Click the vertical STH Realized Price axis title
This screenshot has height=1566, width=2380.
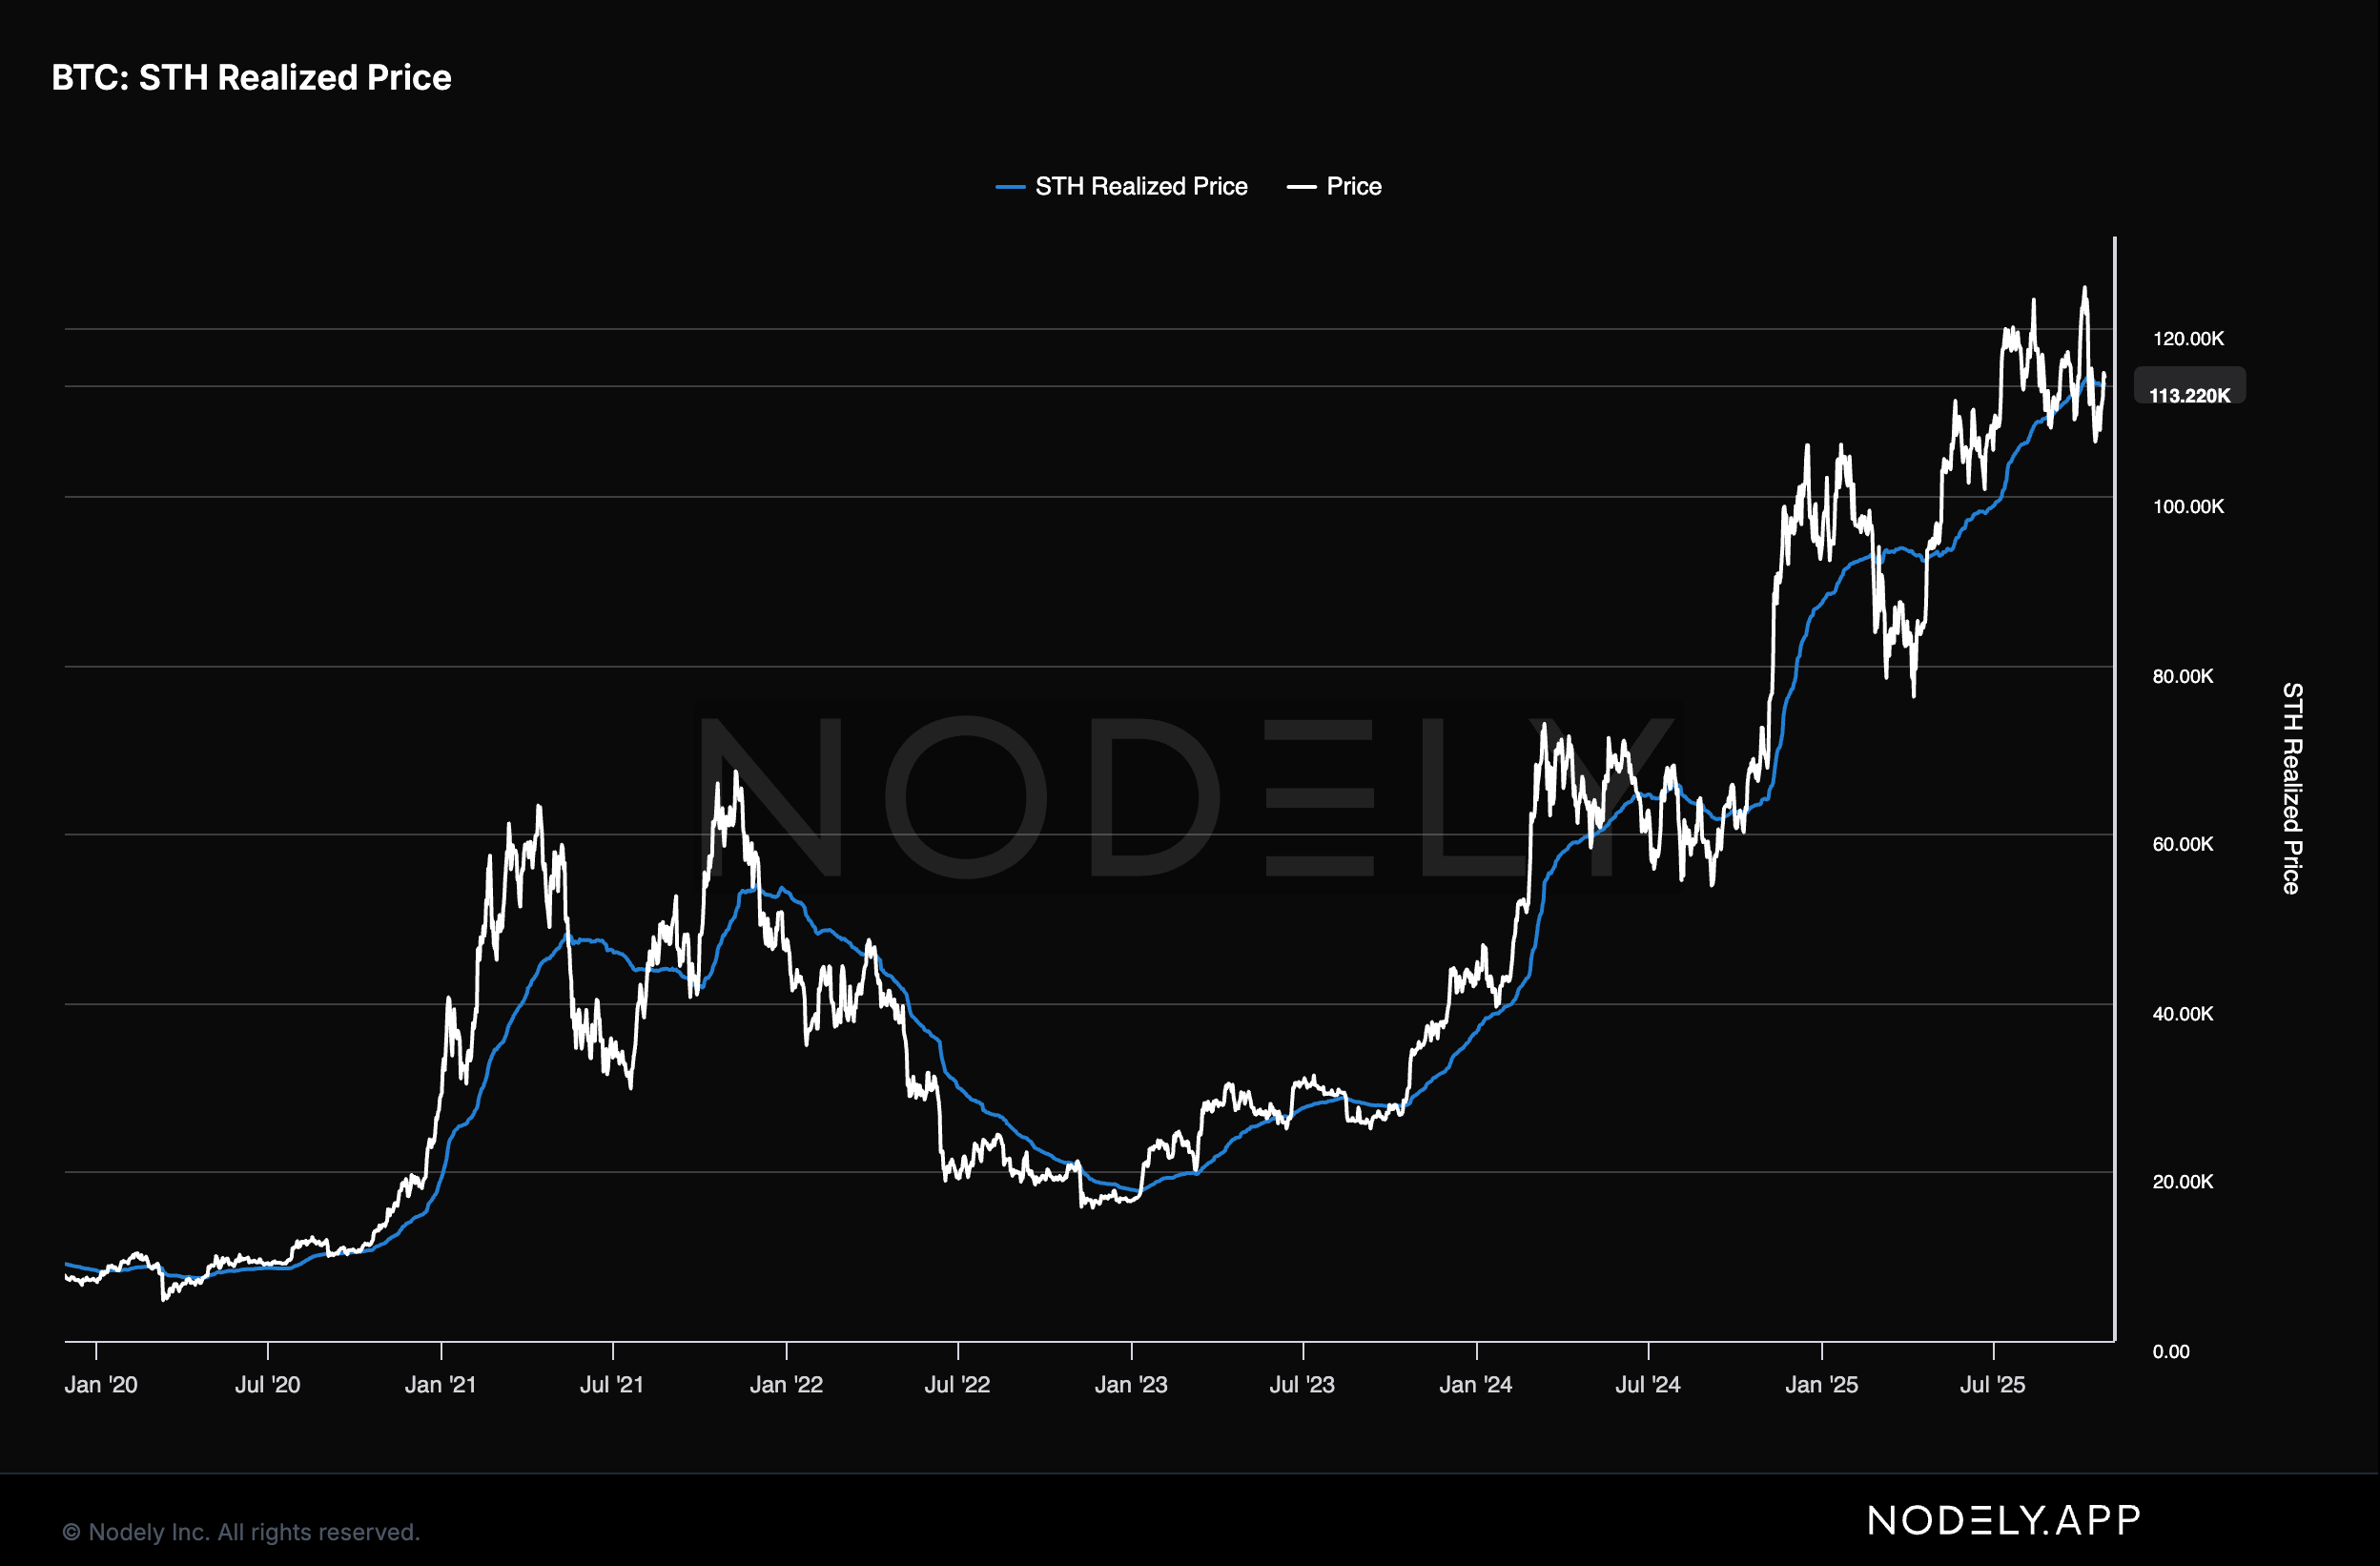[2292, 788]
